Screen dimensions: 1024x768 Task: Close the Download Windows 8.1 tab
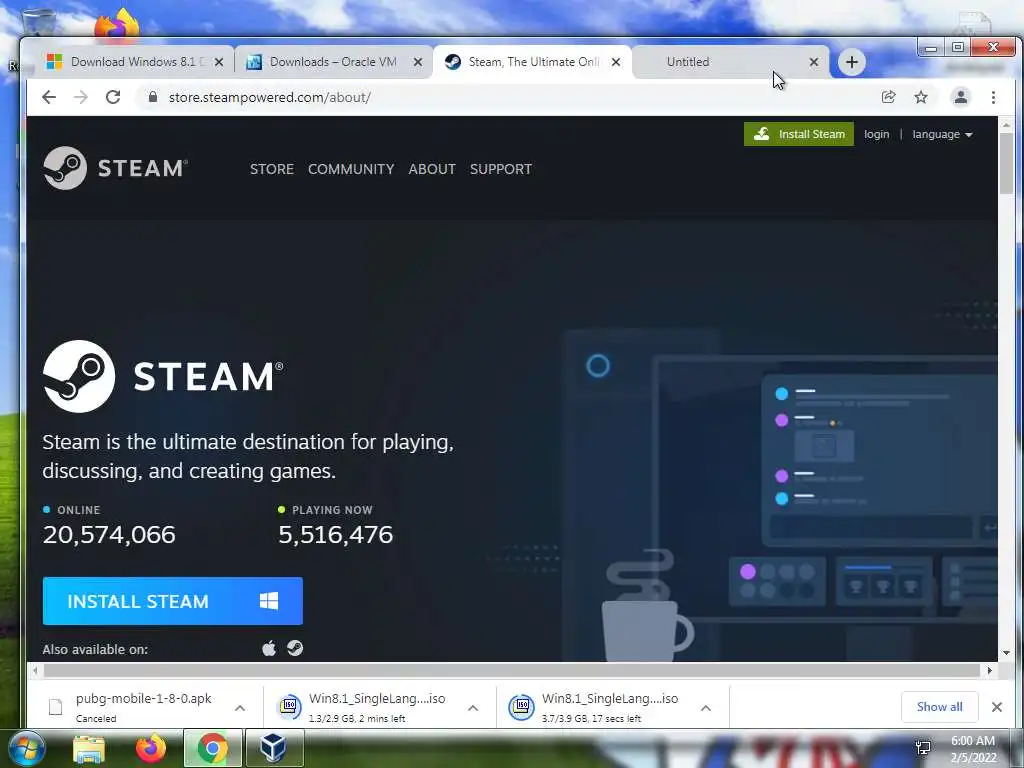click(x=219, y=62)
